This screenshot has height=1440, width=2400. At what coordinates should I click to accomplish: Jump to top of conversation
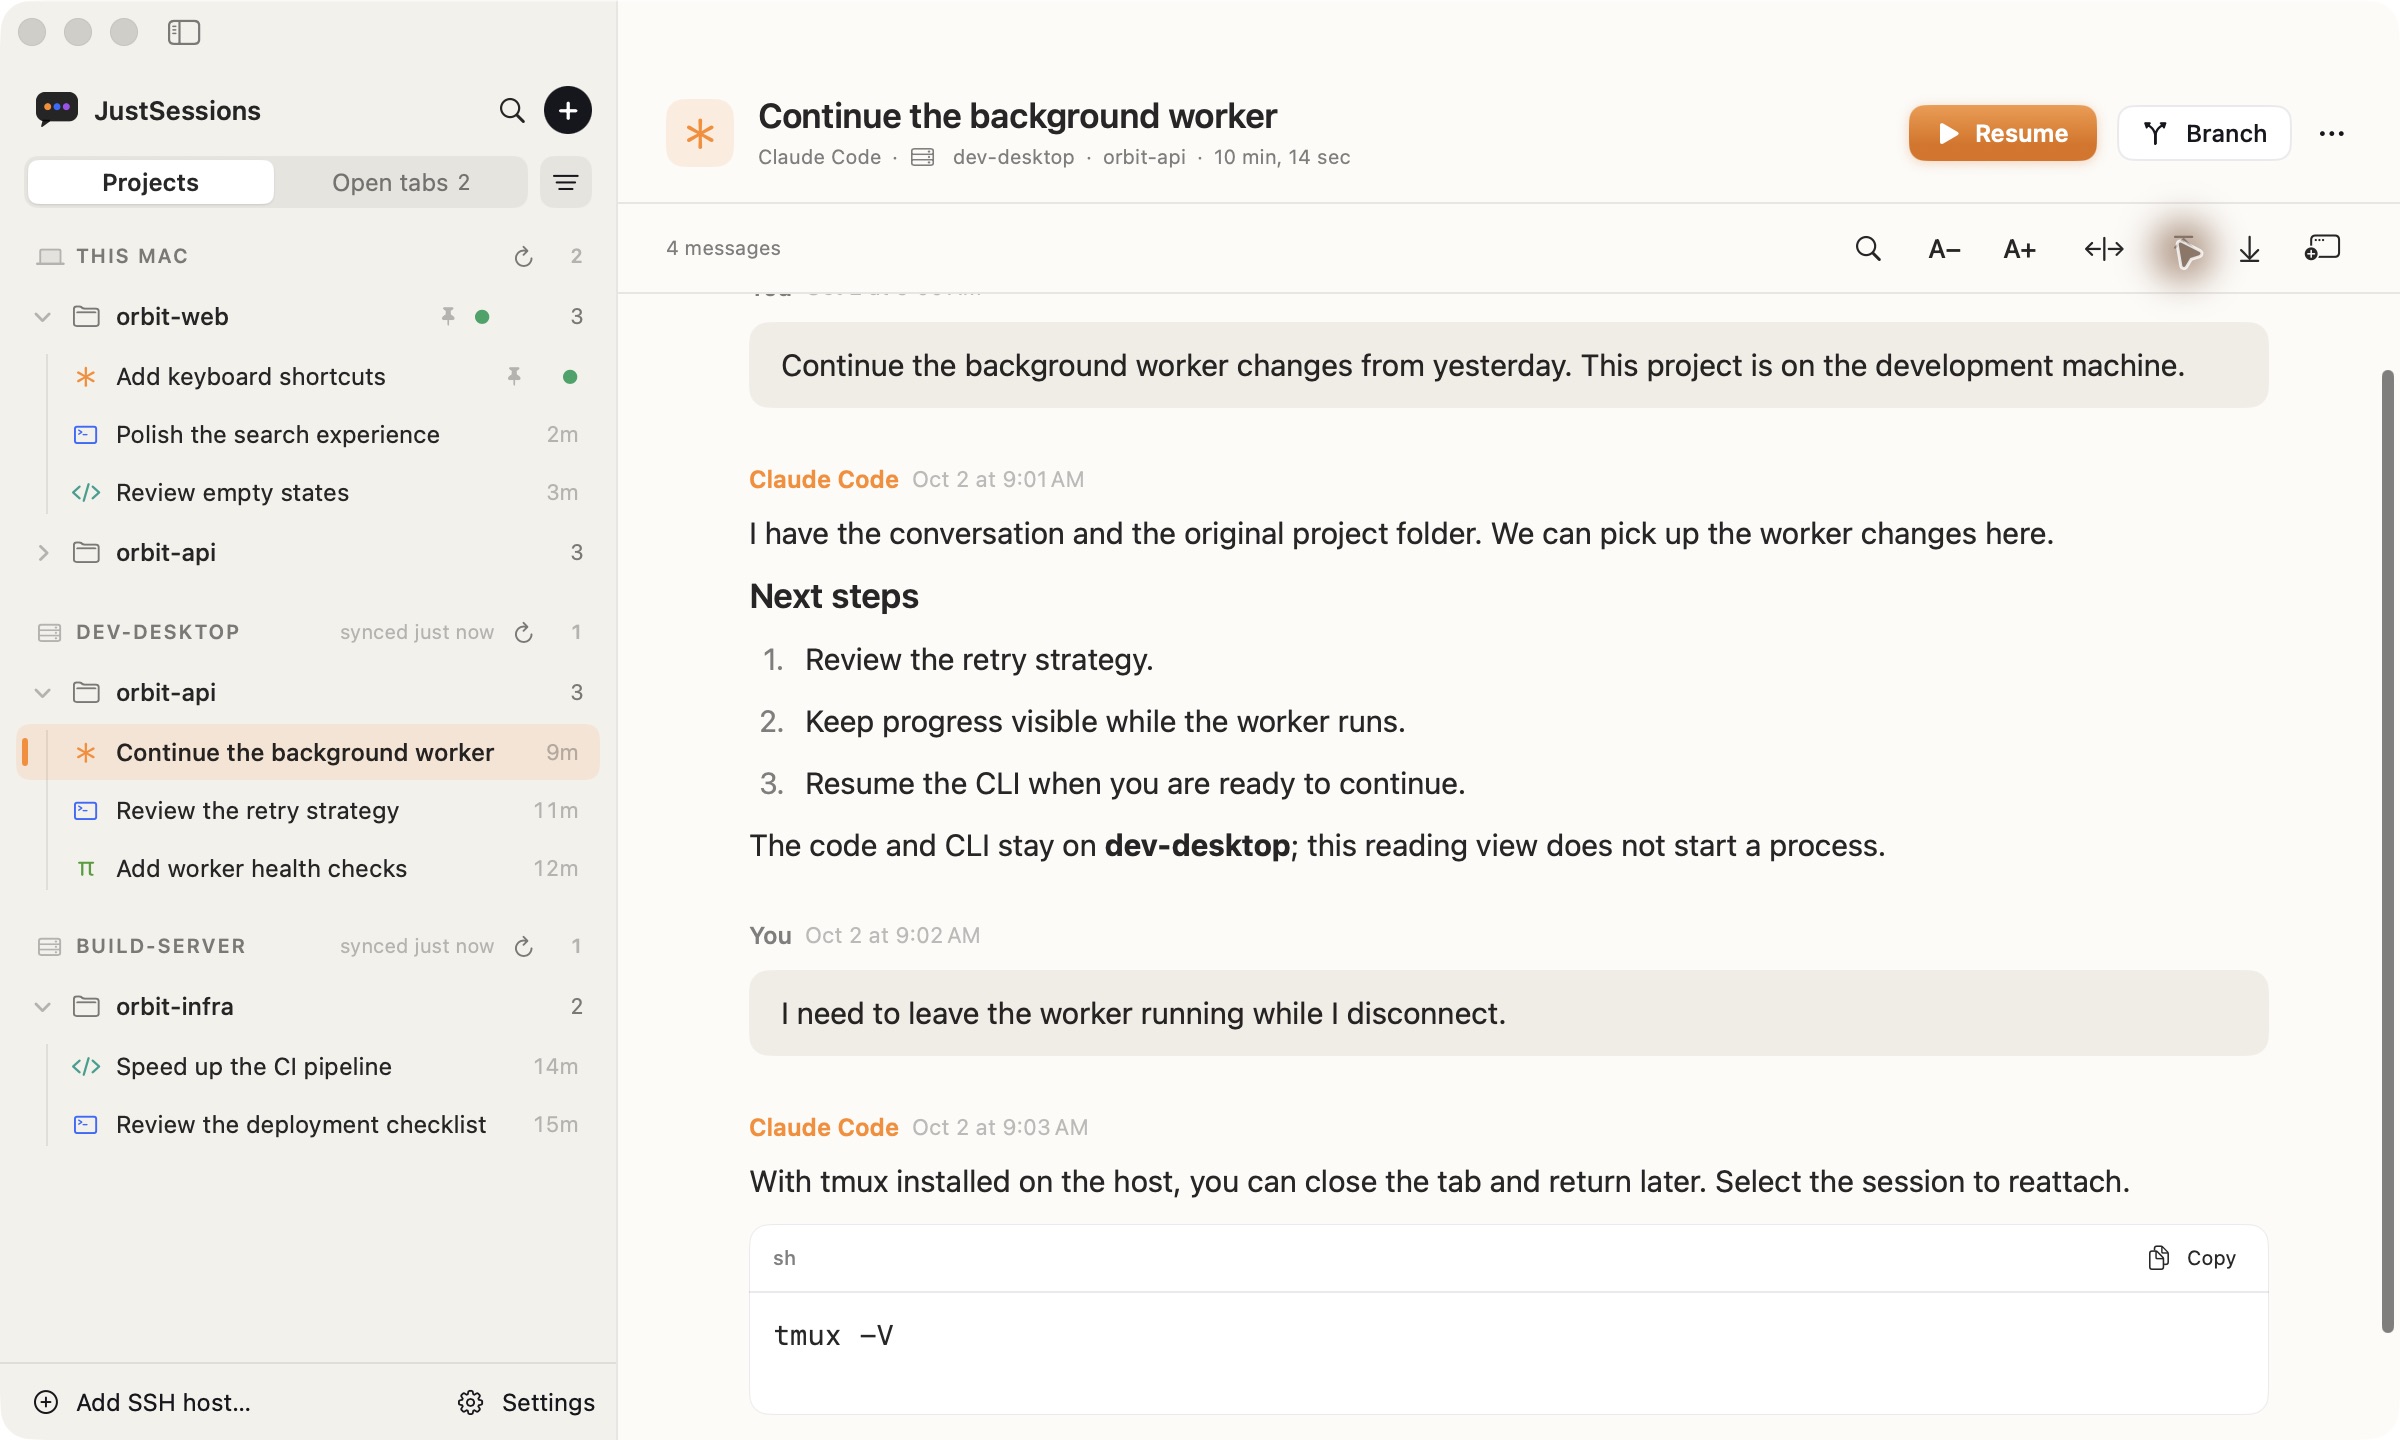[2183, 249]
